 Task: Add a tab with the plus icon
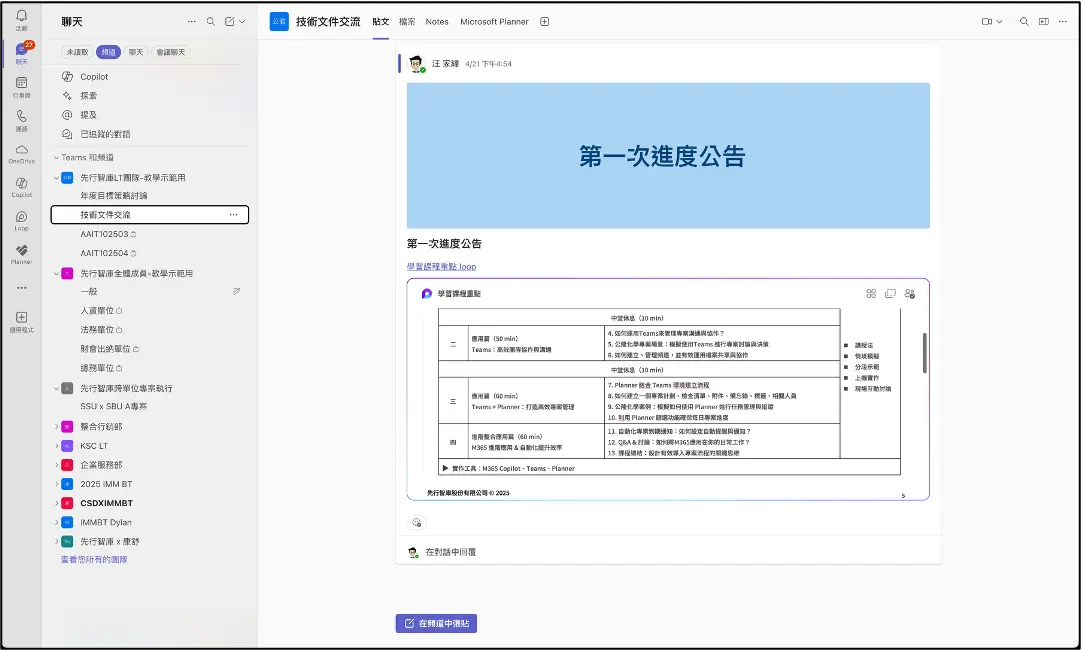click(544, 22)
